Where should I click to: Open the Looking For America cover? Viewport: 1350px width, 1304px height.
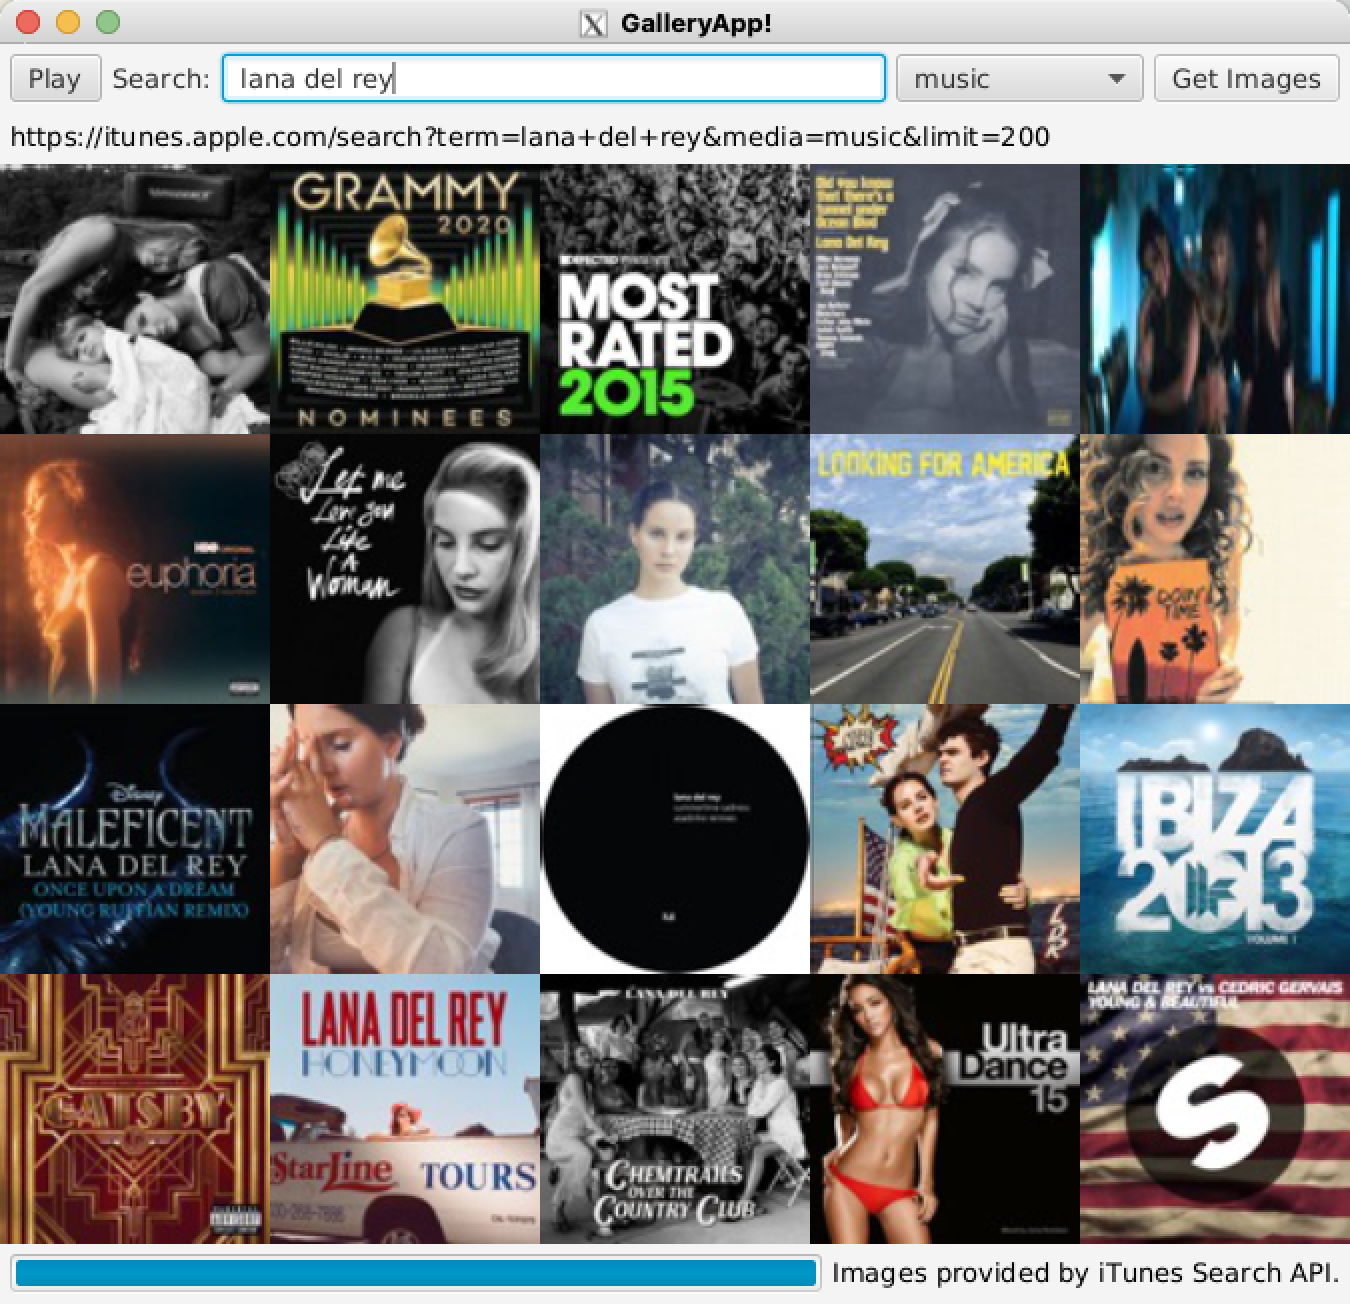(x=945, y=569)
